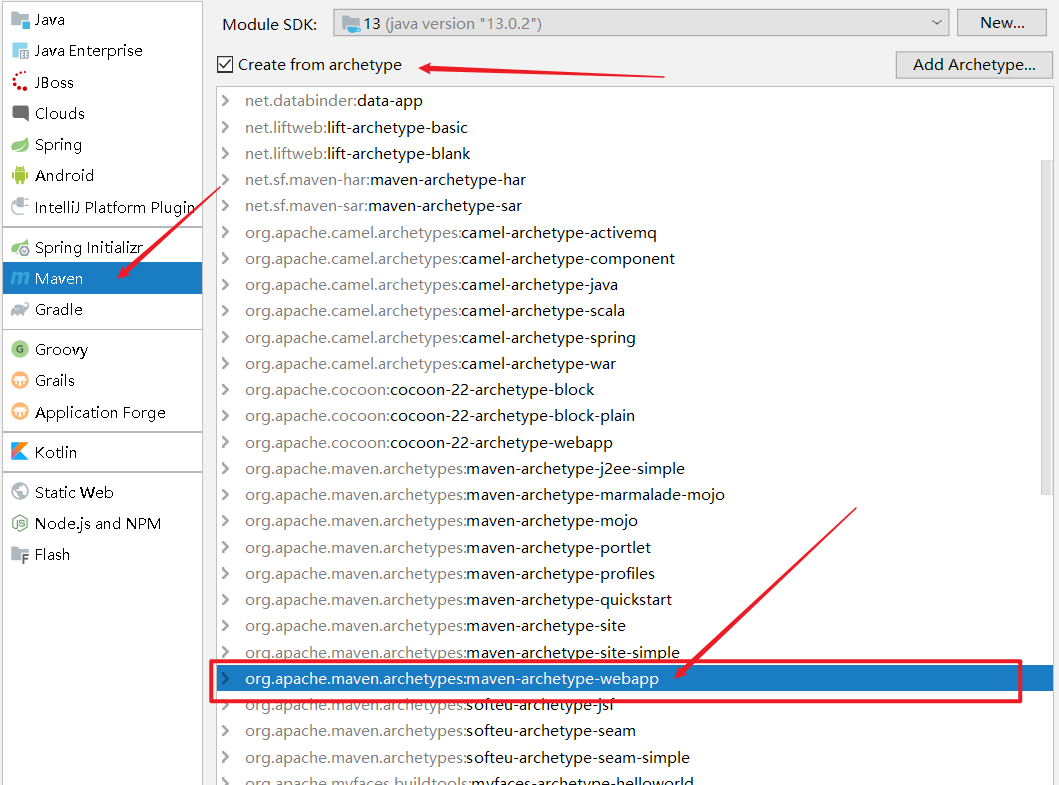The image size is (1059, 785).
Task: Click the Application Forge icon
Action: click(x=20, y=411)
